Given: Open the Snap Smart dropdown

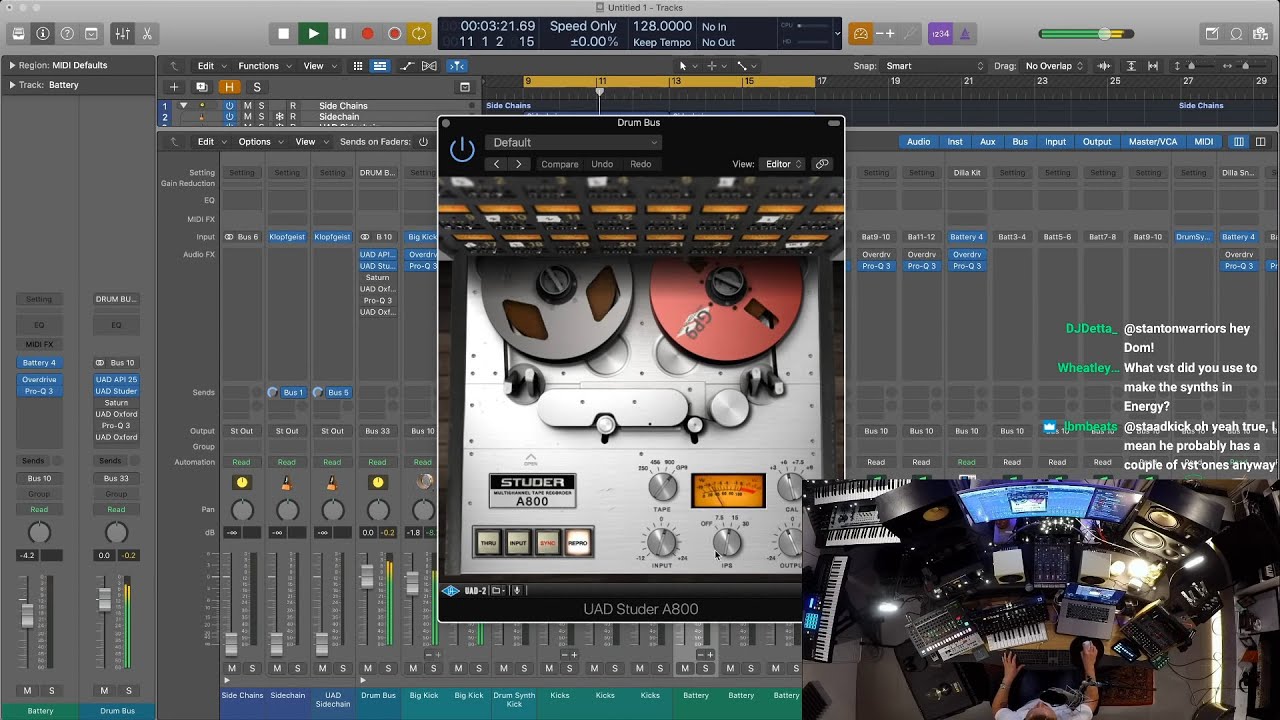Looking at the screenshot, I should [934, 66].
